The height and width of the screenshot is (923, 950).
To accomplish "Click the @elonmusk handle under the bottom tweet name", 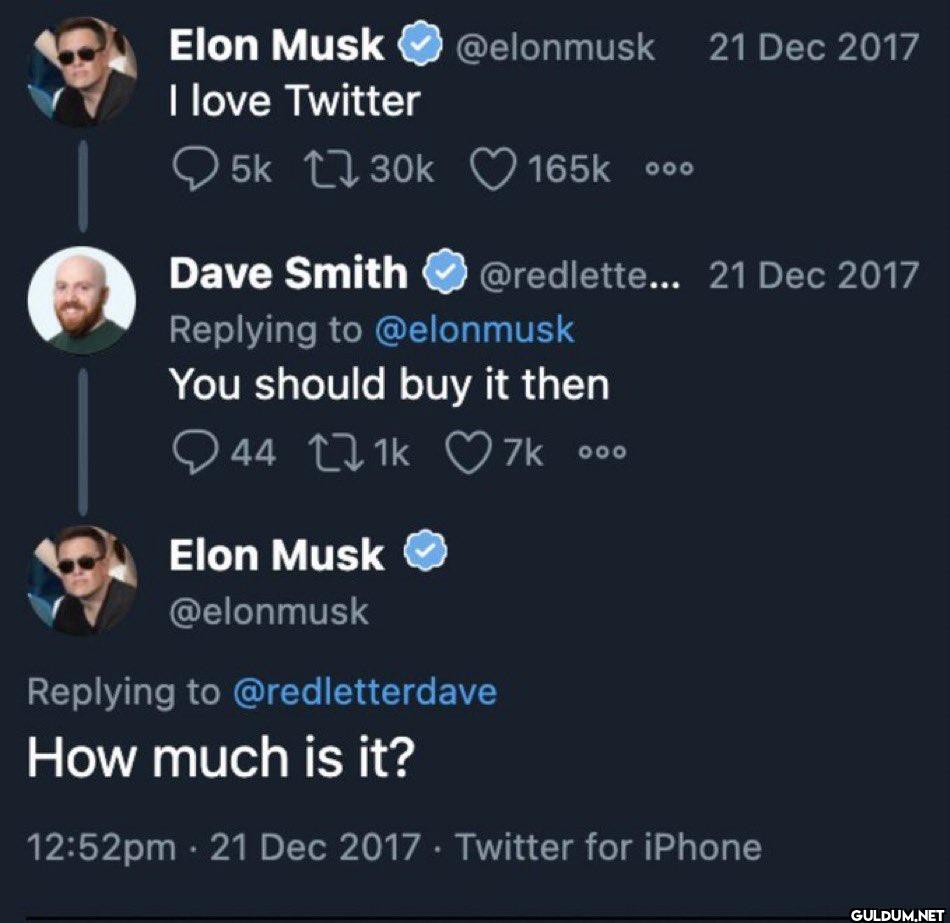I will coord(269,612).
